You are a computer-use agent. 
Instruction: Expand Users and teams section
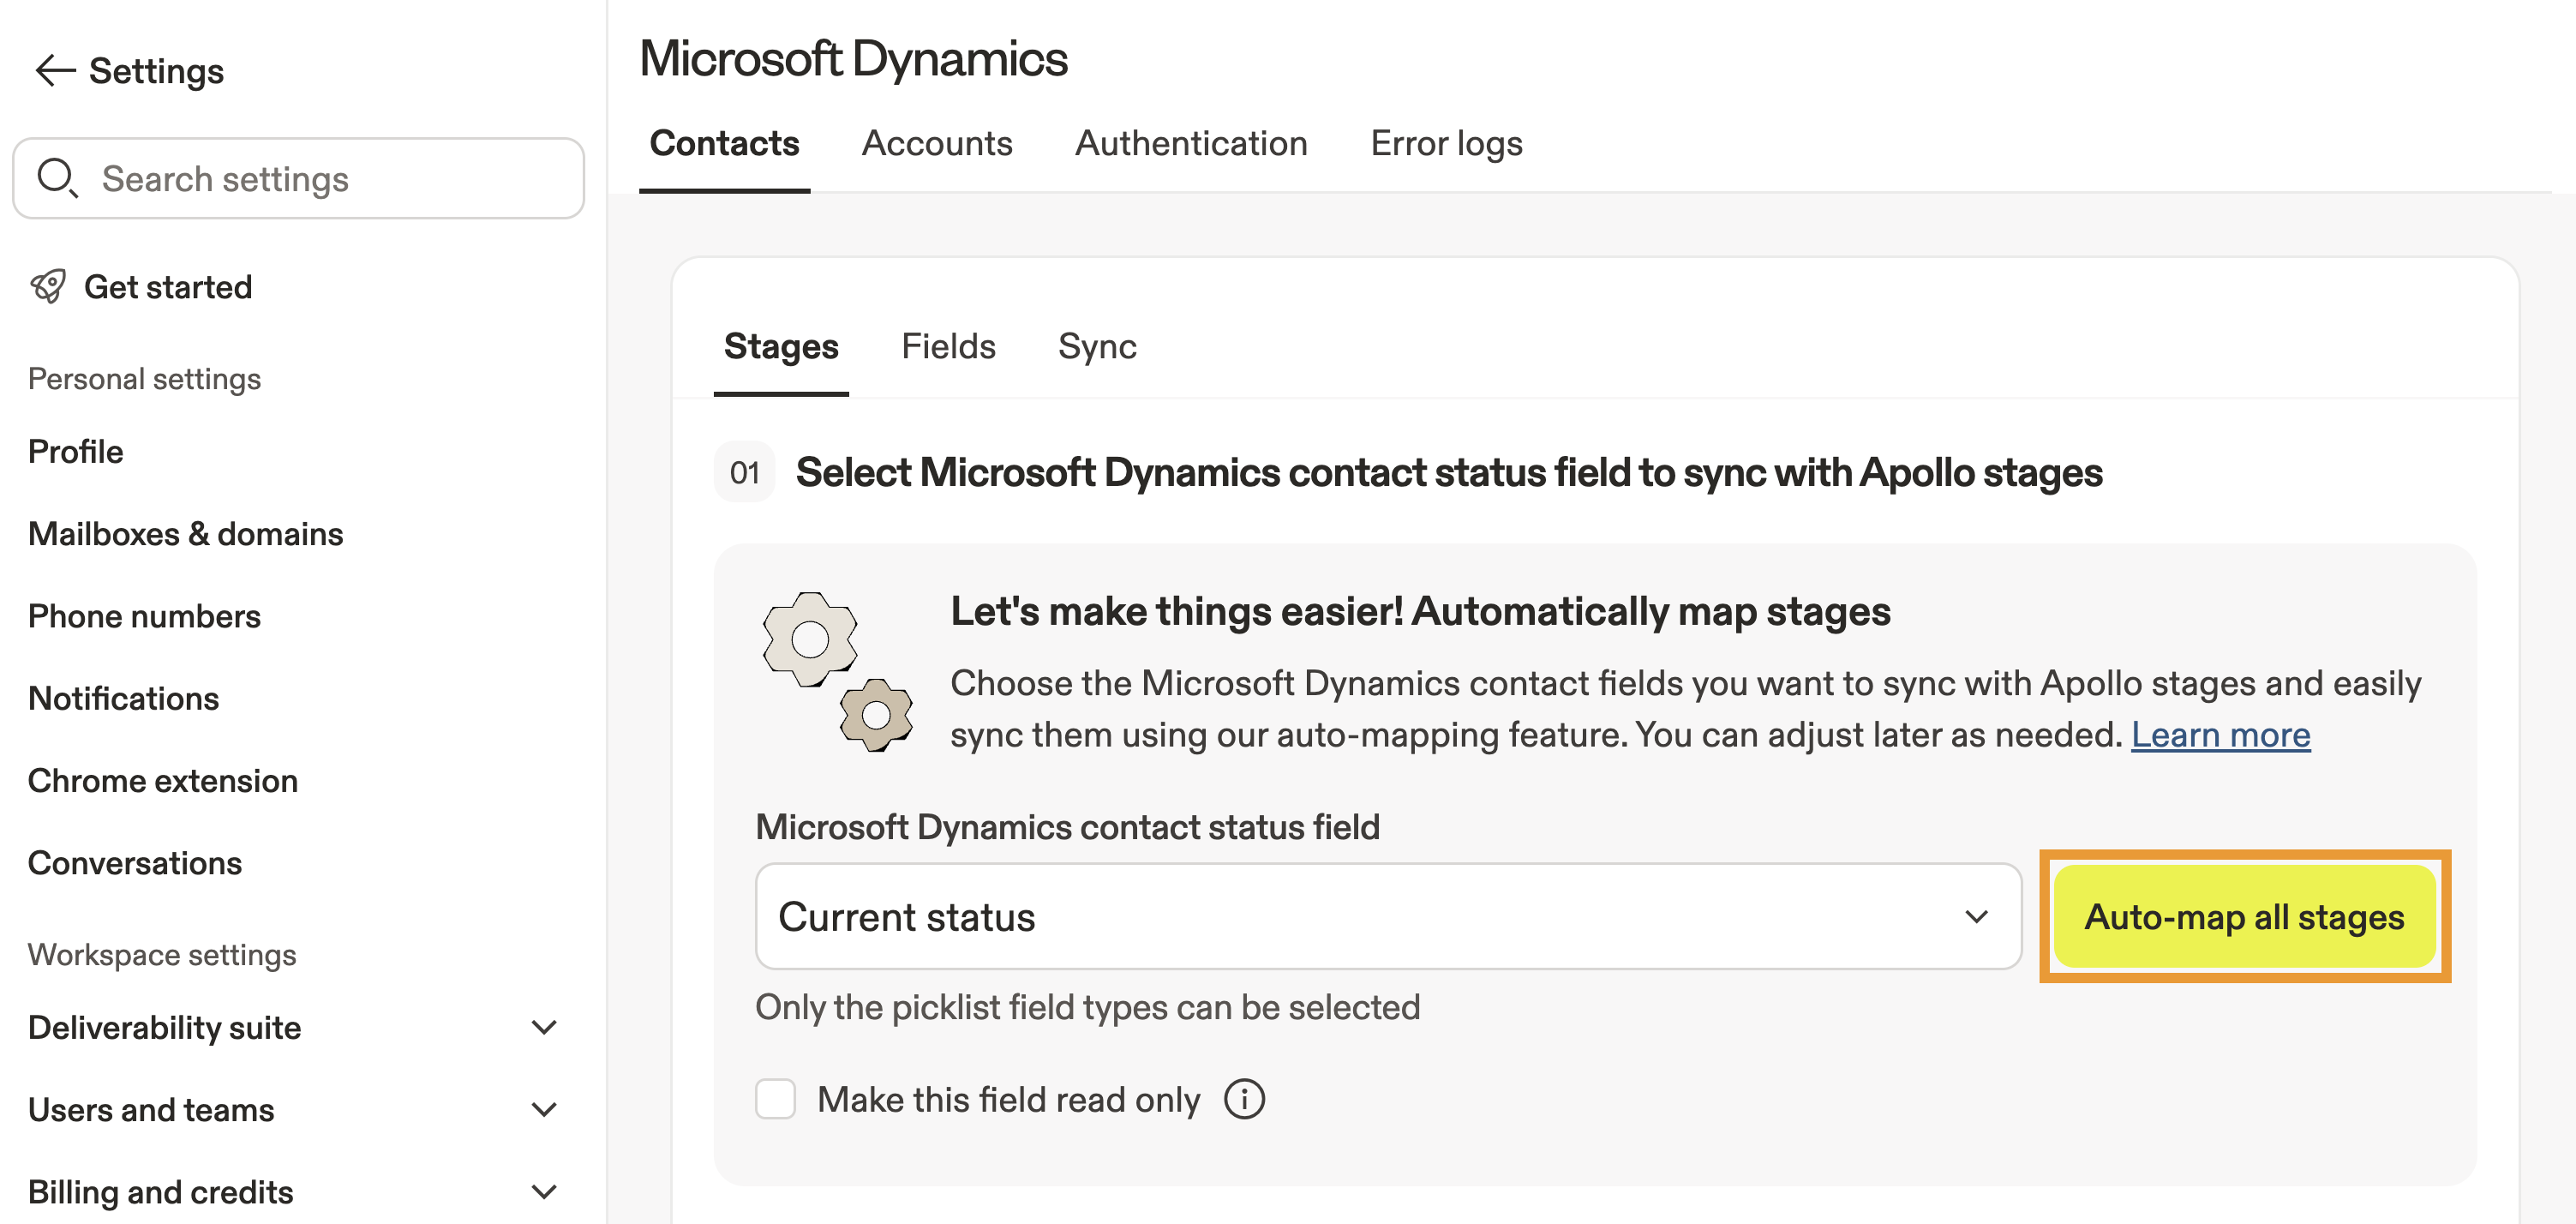click(543, 1109)
